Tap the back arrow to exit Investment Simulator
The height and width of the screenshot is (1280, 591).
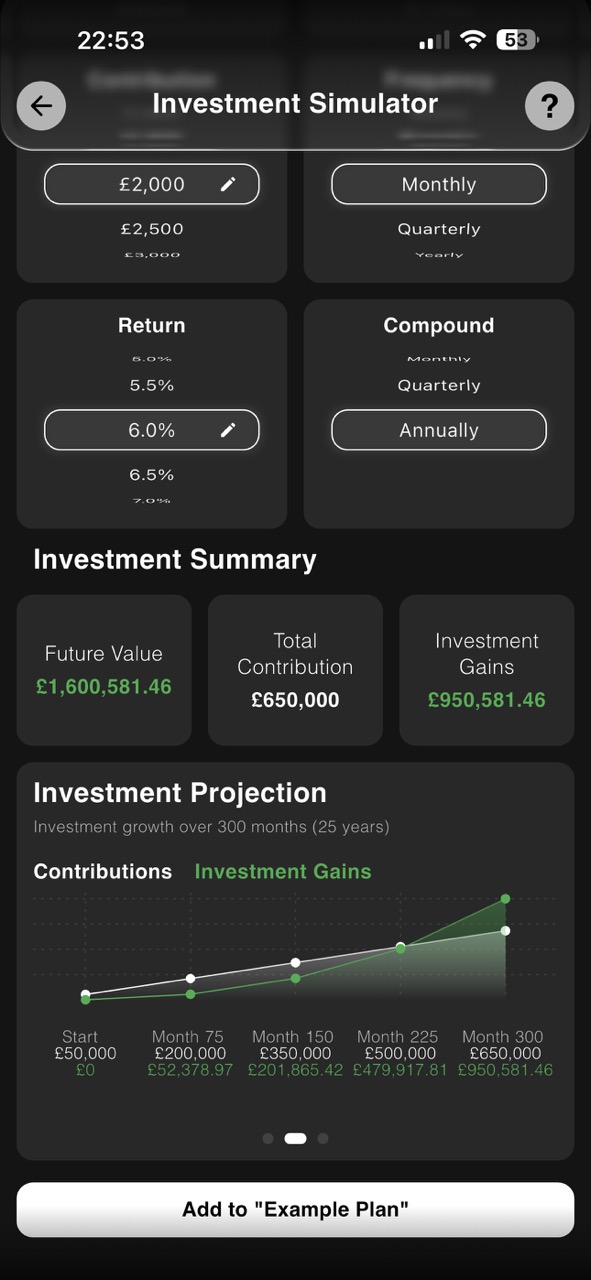tap(41, 105)
